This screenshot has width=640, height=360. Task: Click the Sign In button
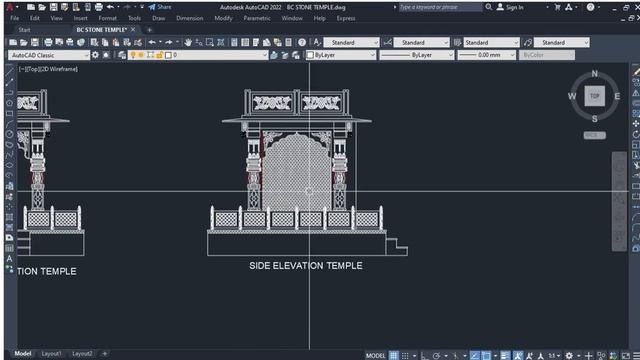click(x=510, y=7)
